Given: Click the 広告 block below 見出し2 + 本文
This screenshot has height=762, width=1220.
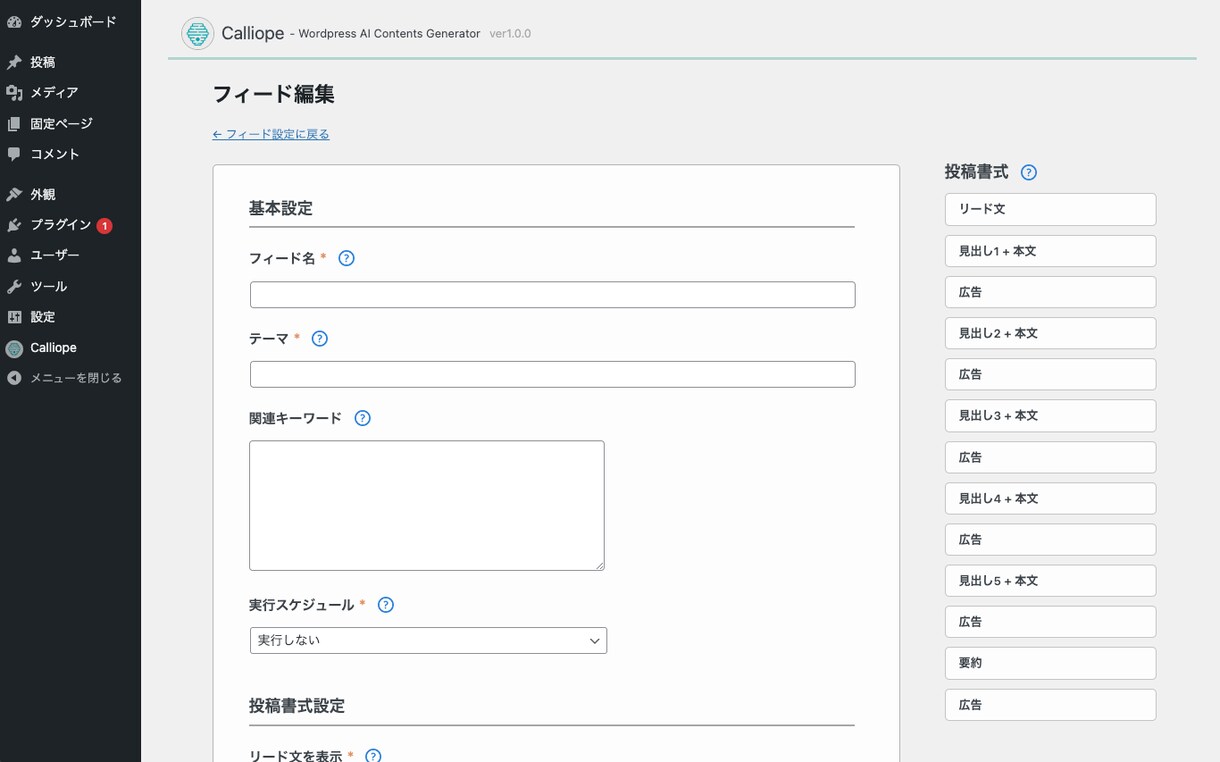Looking at the screenshot, I should click(1050, 374).
